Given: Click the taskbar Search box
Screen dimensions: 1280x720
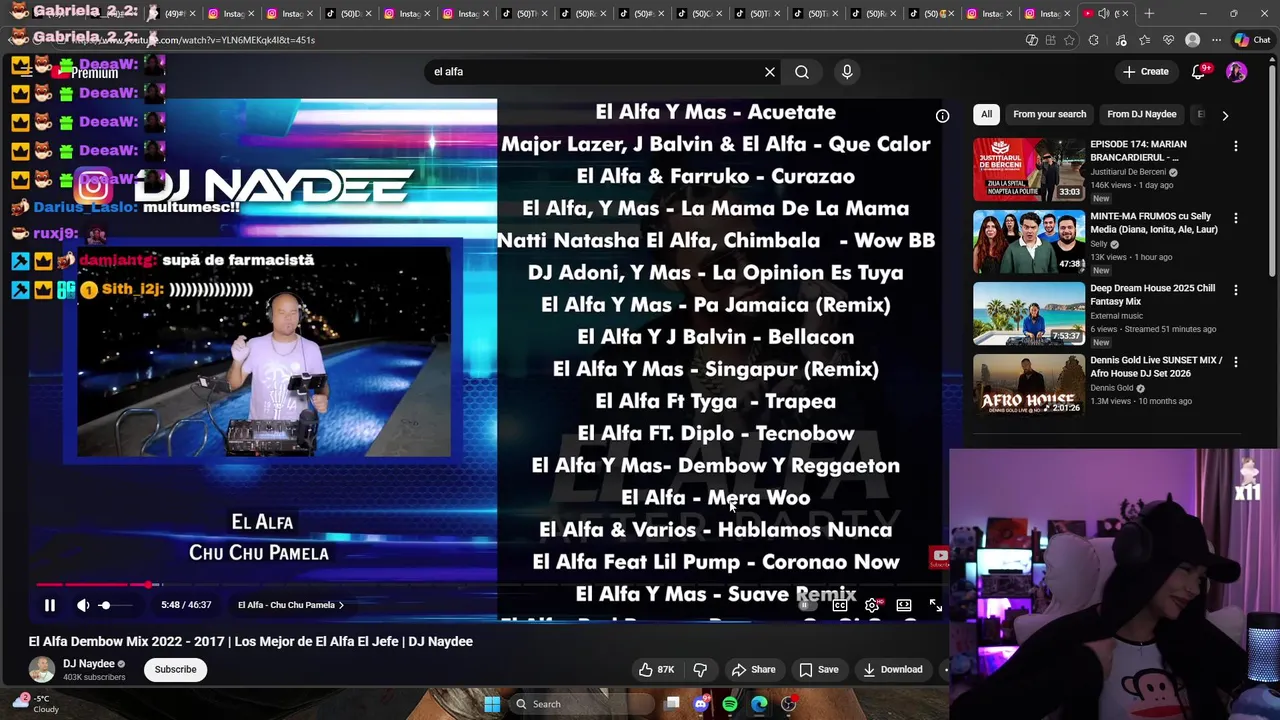Looking at the screenshot, I should 580,704.
